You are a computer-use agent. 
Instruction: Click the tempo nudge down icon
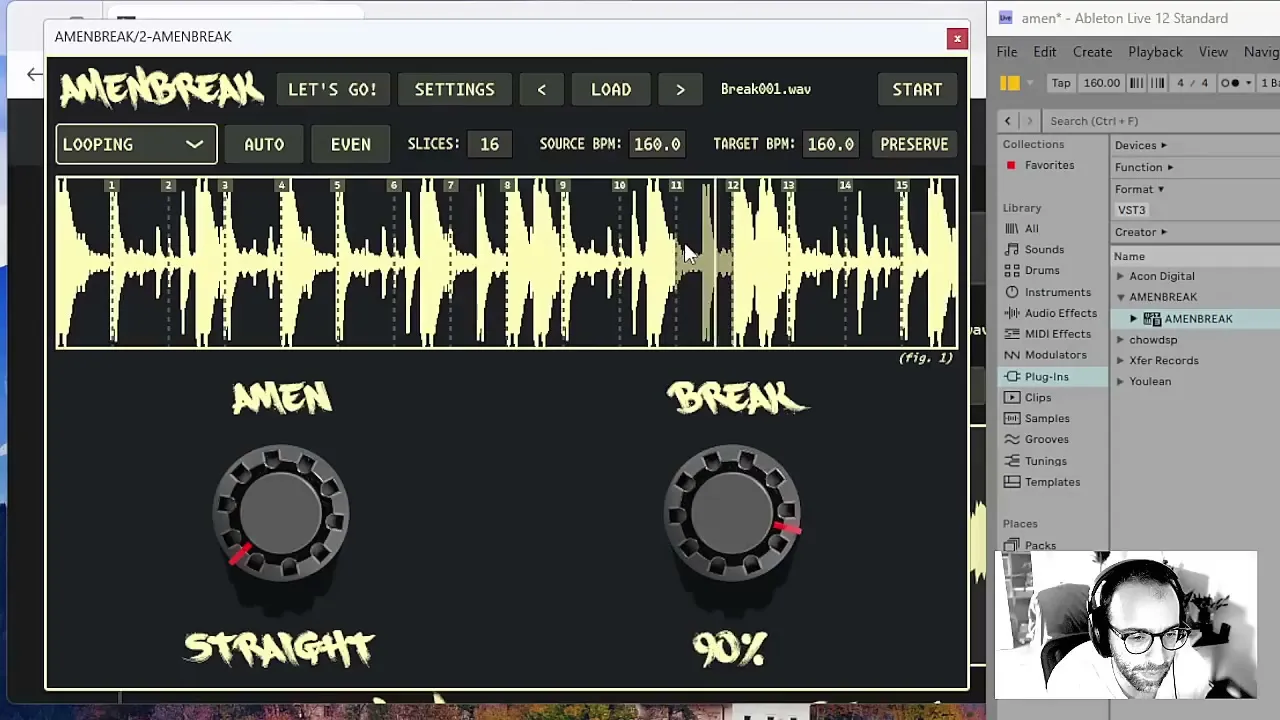(x=1137, y=83)
